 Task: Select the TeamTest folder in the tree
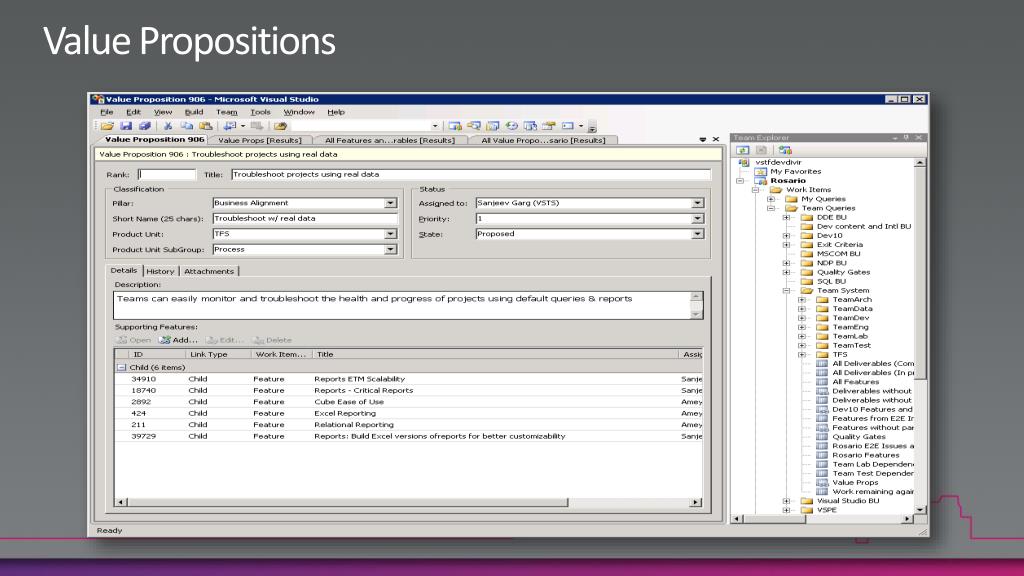pos(851,345)
